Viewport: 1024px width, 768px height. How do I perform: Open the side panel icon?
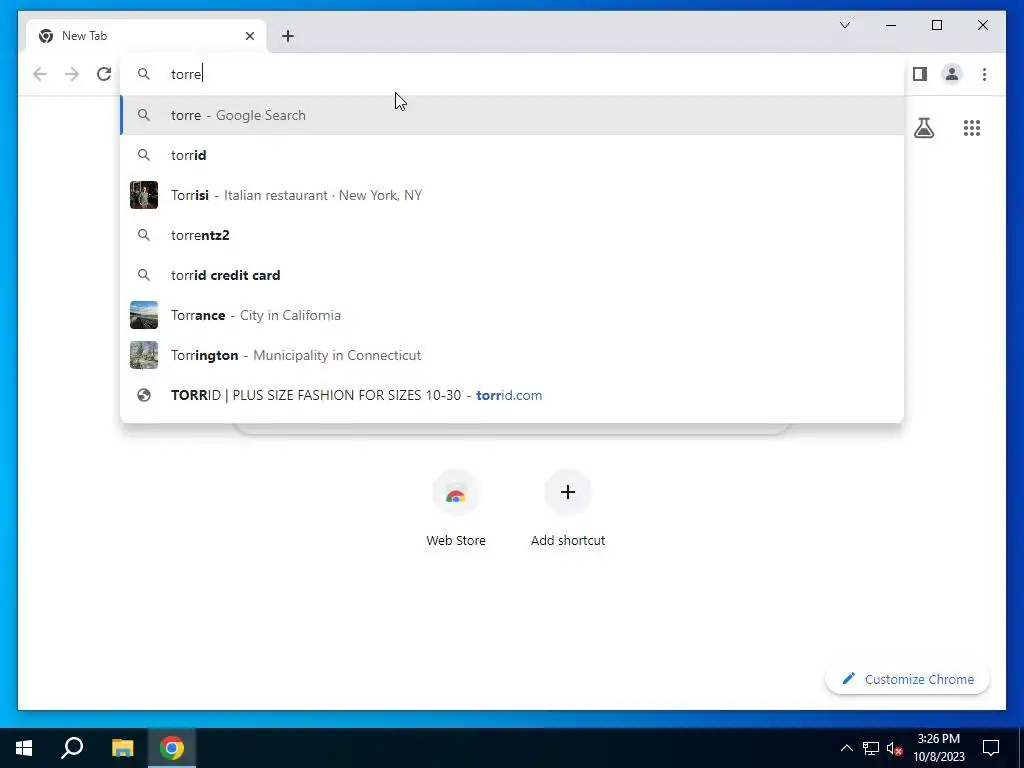(920, 74)
